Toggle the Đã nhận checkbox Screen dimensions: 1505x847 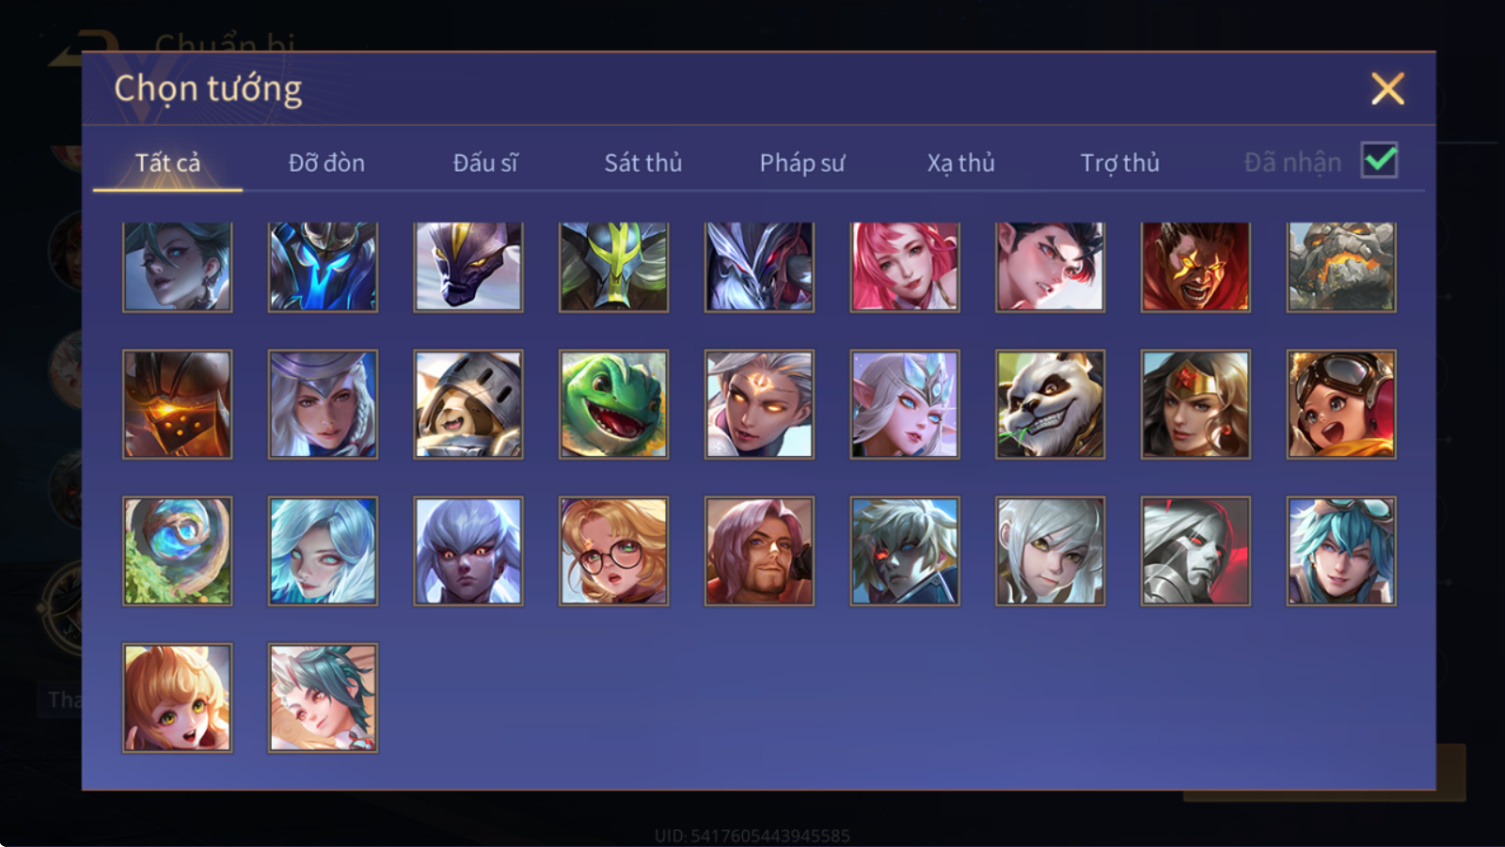(1380, 161)
